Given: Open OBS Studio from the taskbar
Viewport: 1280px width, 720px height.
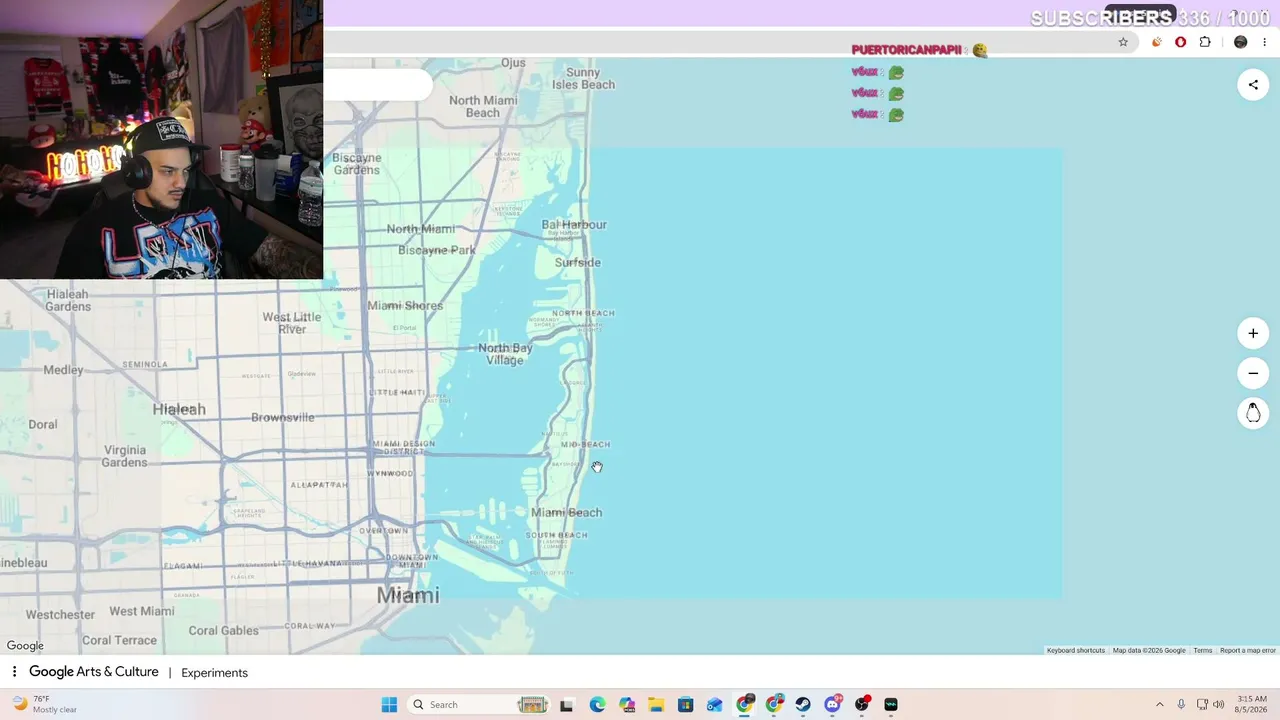Looking at the screenshot, I should point(862,705).
